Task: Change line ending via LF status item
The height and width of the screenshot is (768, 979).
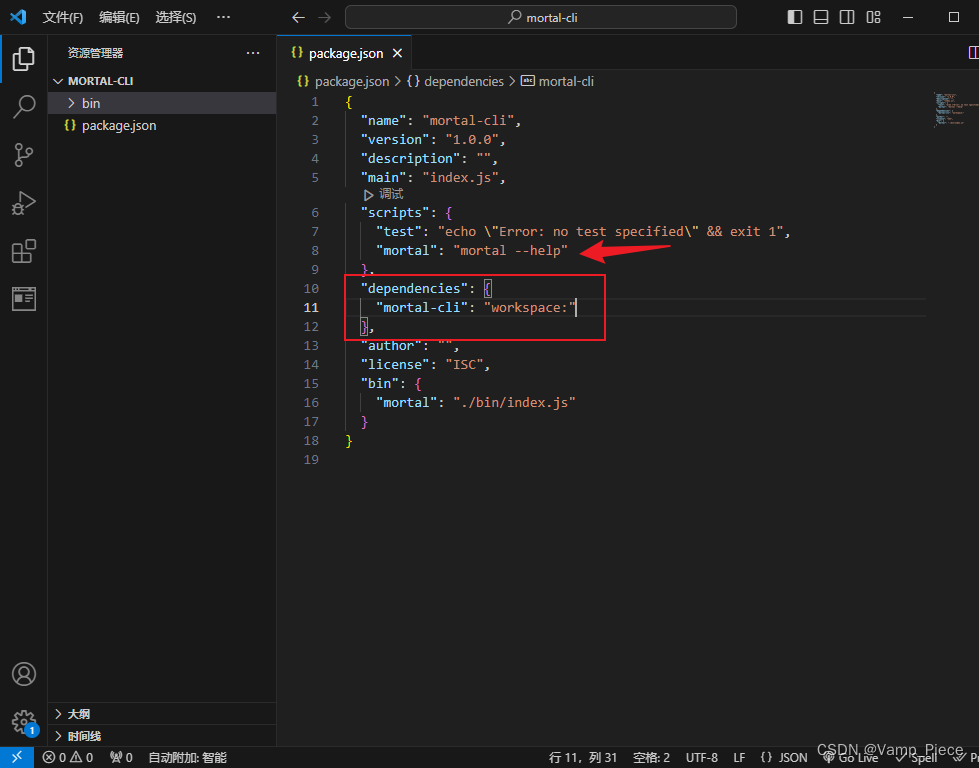Action: 739,757
